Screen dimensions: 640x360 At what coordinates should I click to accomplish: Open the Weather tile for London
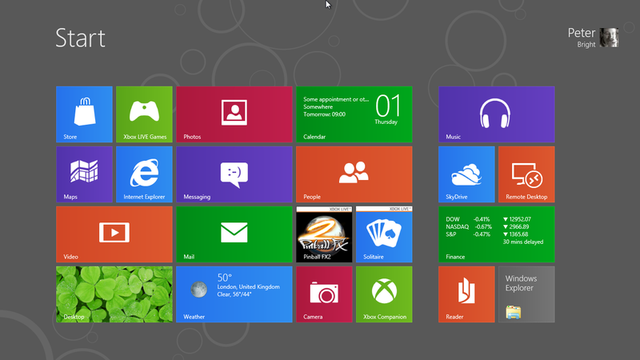point(234,294)
